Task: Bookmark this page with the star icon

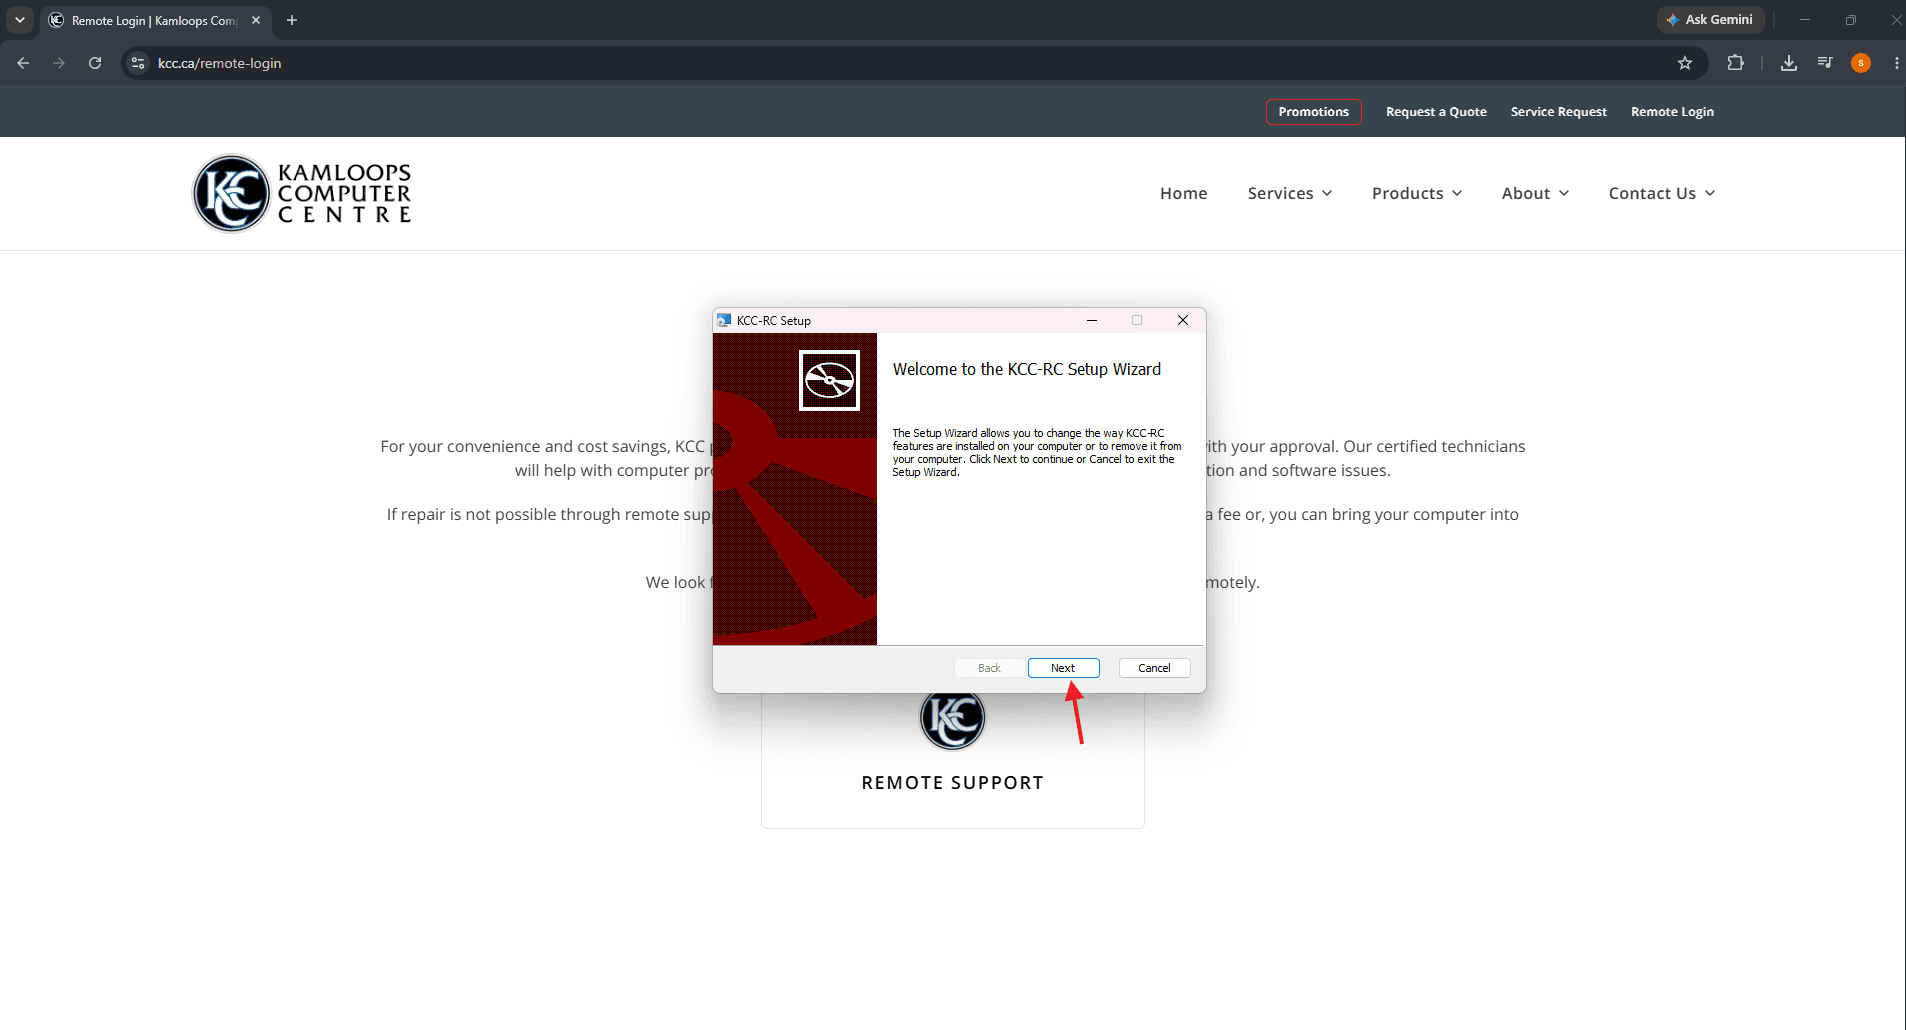Action: tap(1685, 63)
